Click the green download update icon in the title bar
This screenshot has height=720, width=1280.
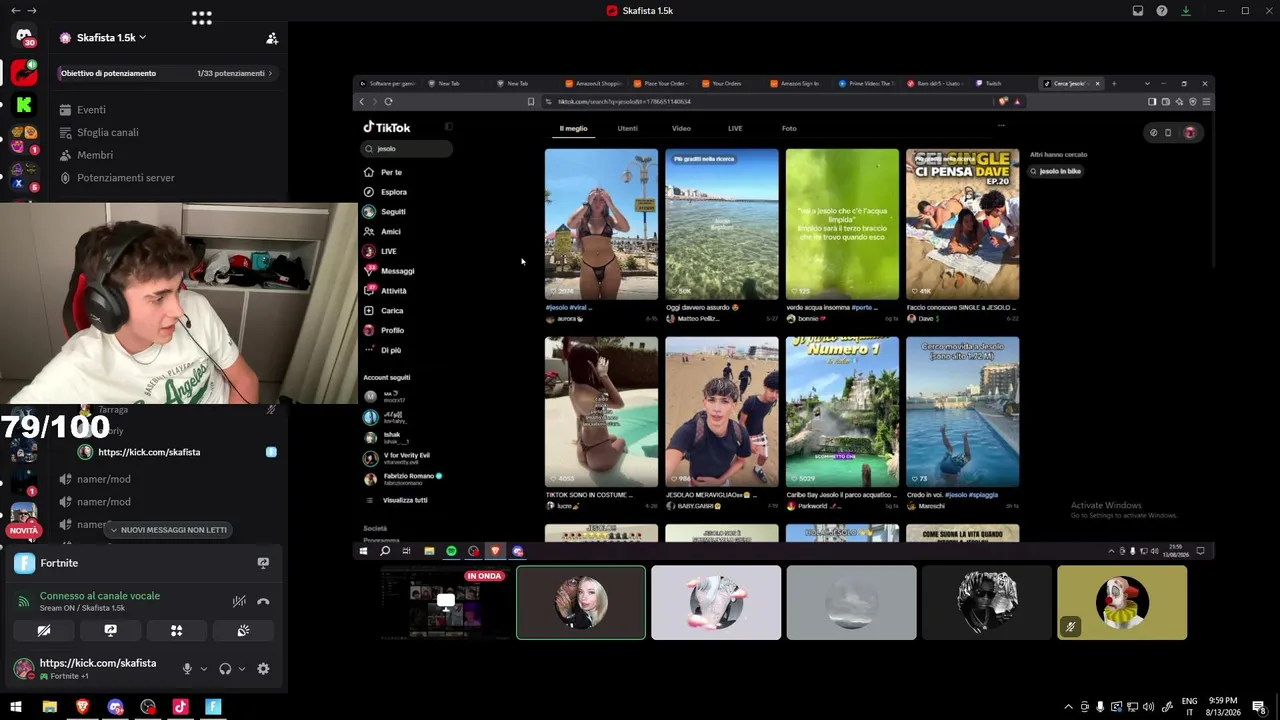(1186, 11)
